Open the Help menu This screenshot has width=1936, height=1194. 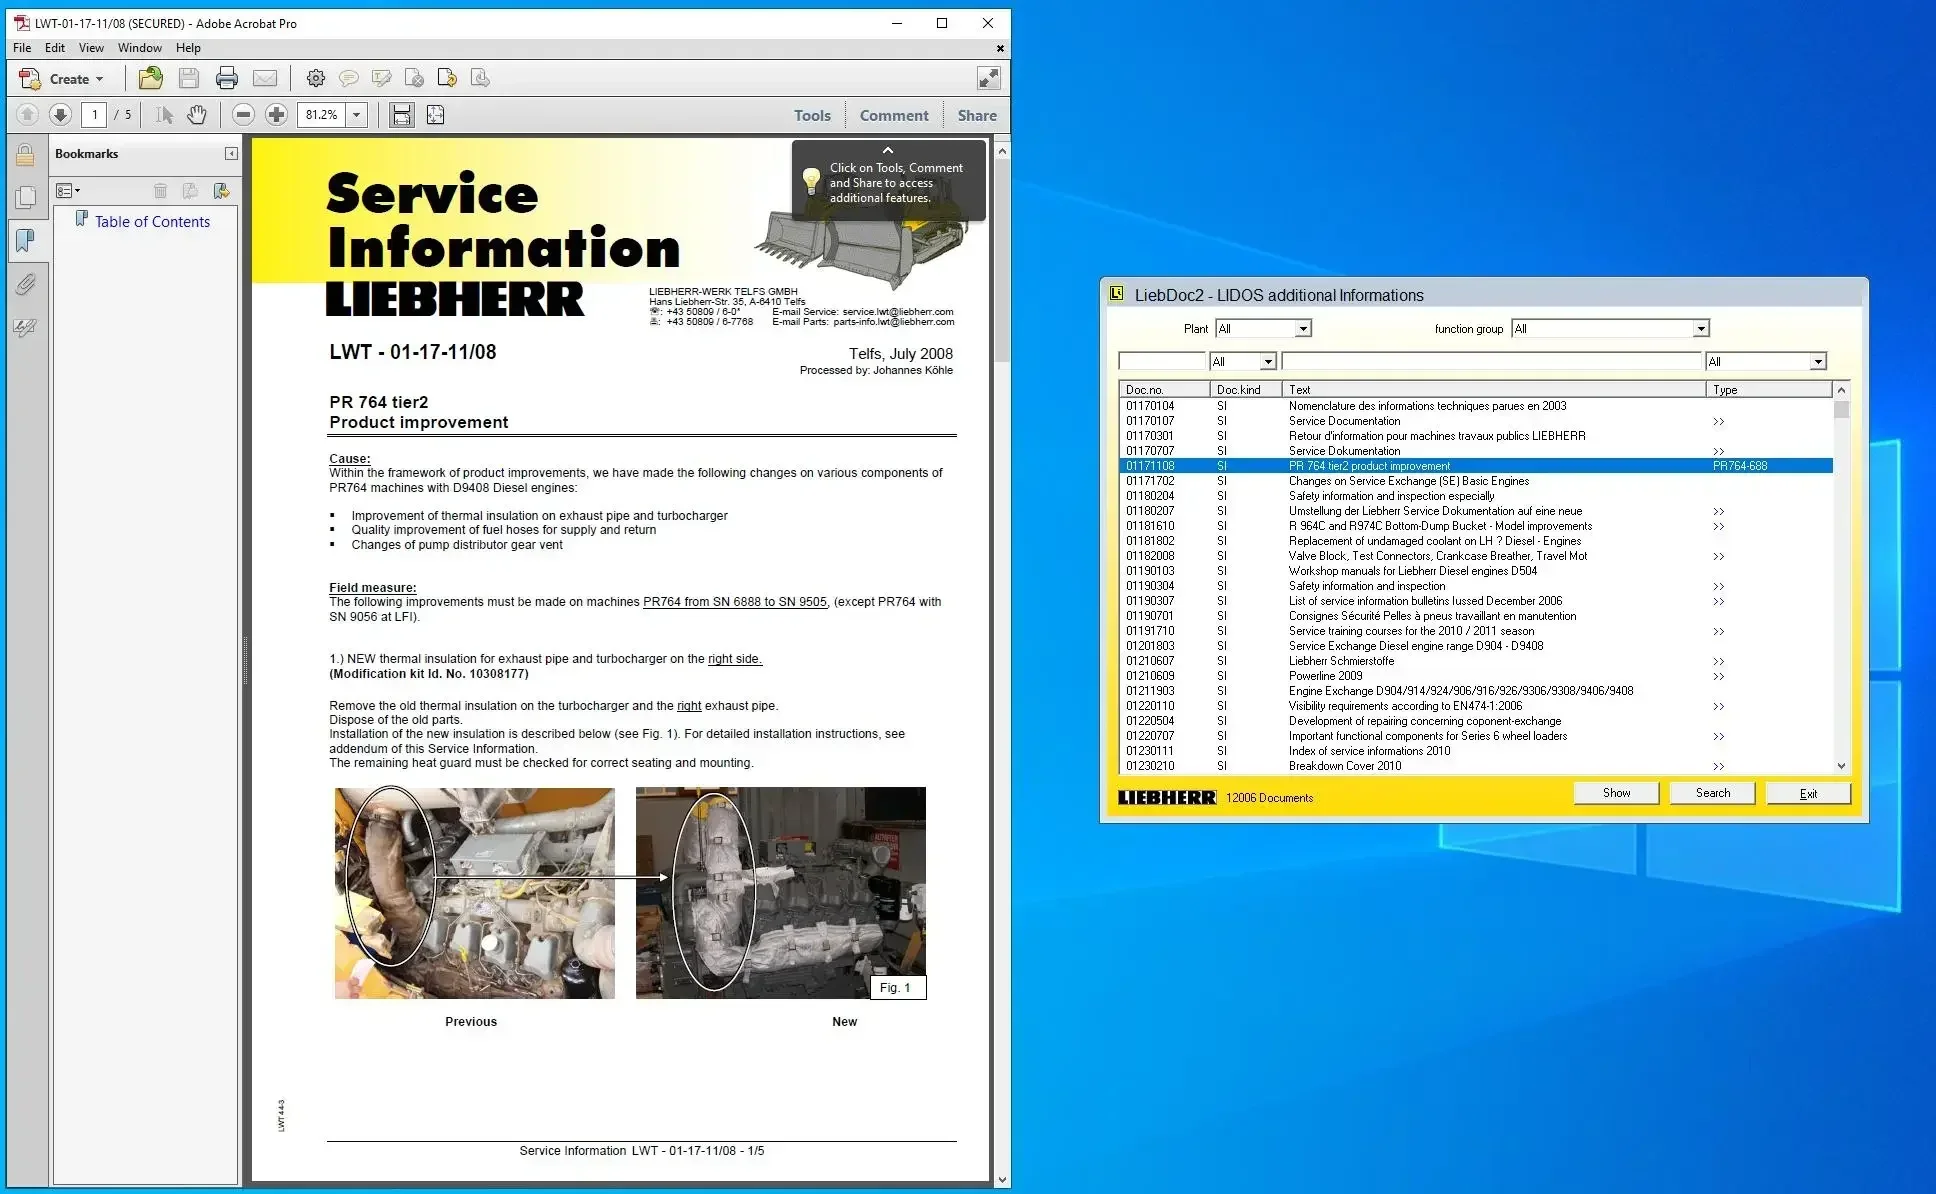pos(188,48)
